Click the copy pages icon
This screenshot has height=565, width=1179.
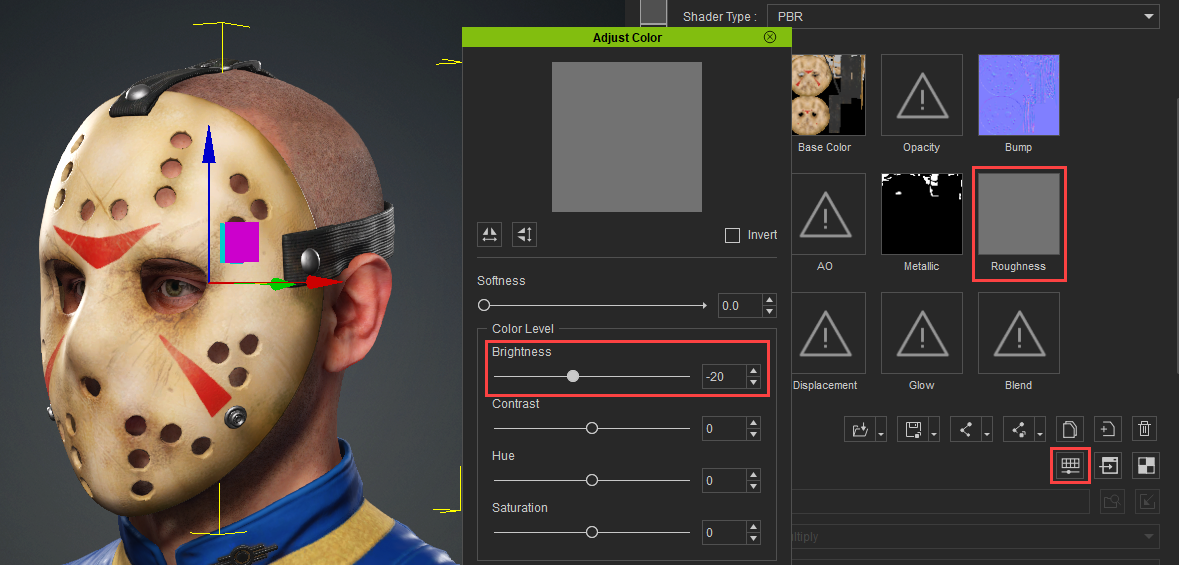(x=1068, y=429)
